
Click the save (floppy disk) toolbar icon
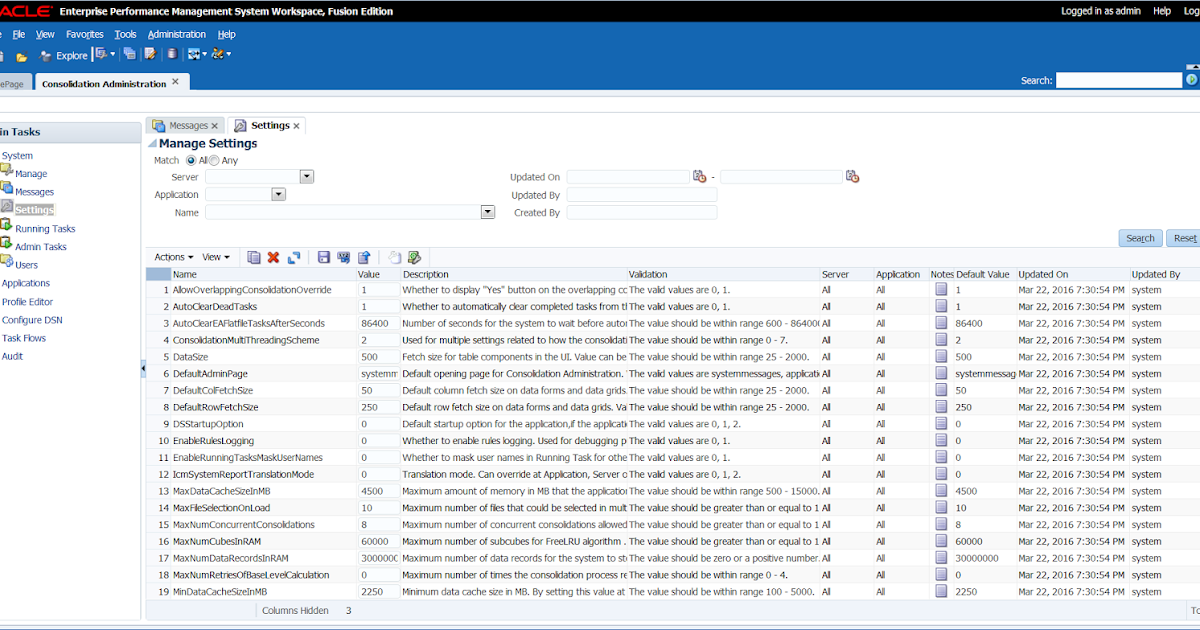click(324, 257)
